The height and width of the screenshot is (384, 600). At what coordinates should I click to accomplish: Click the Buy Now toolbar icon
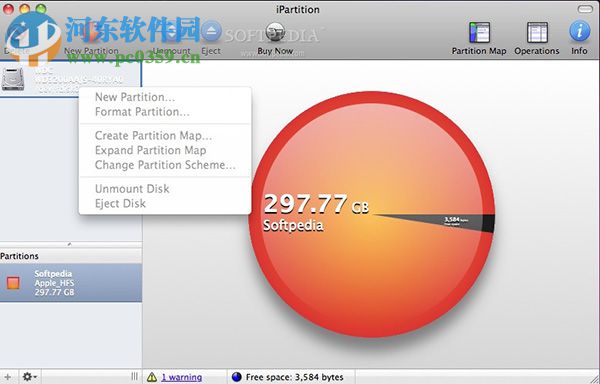(275, 32)
